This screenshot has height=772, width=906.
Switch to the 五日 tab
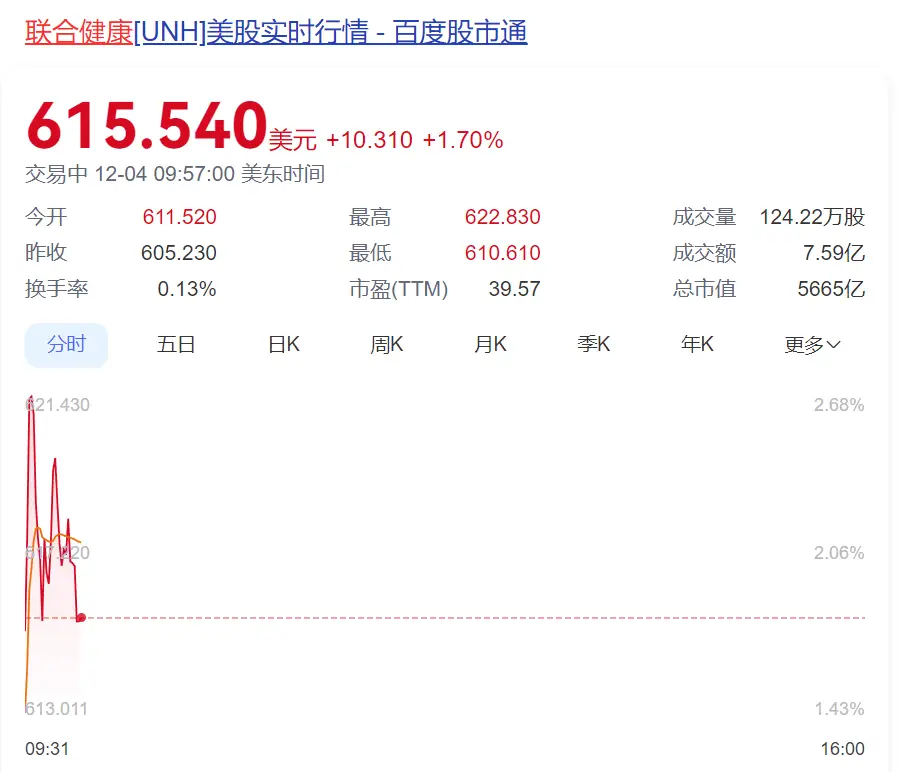pyautogui.click(x=175, y=343)
